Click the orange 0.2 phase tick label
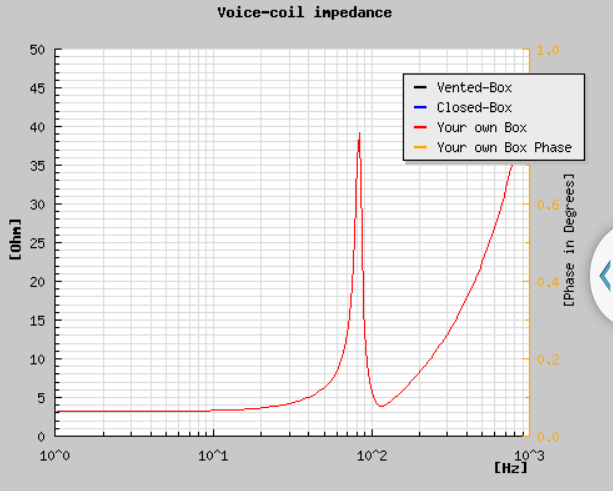The width and height of the screenshot is (613, 491). (x=548, y=359)
